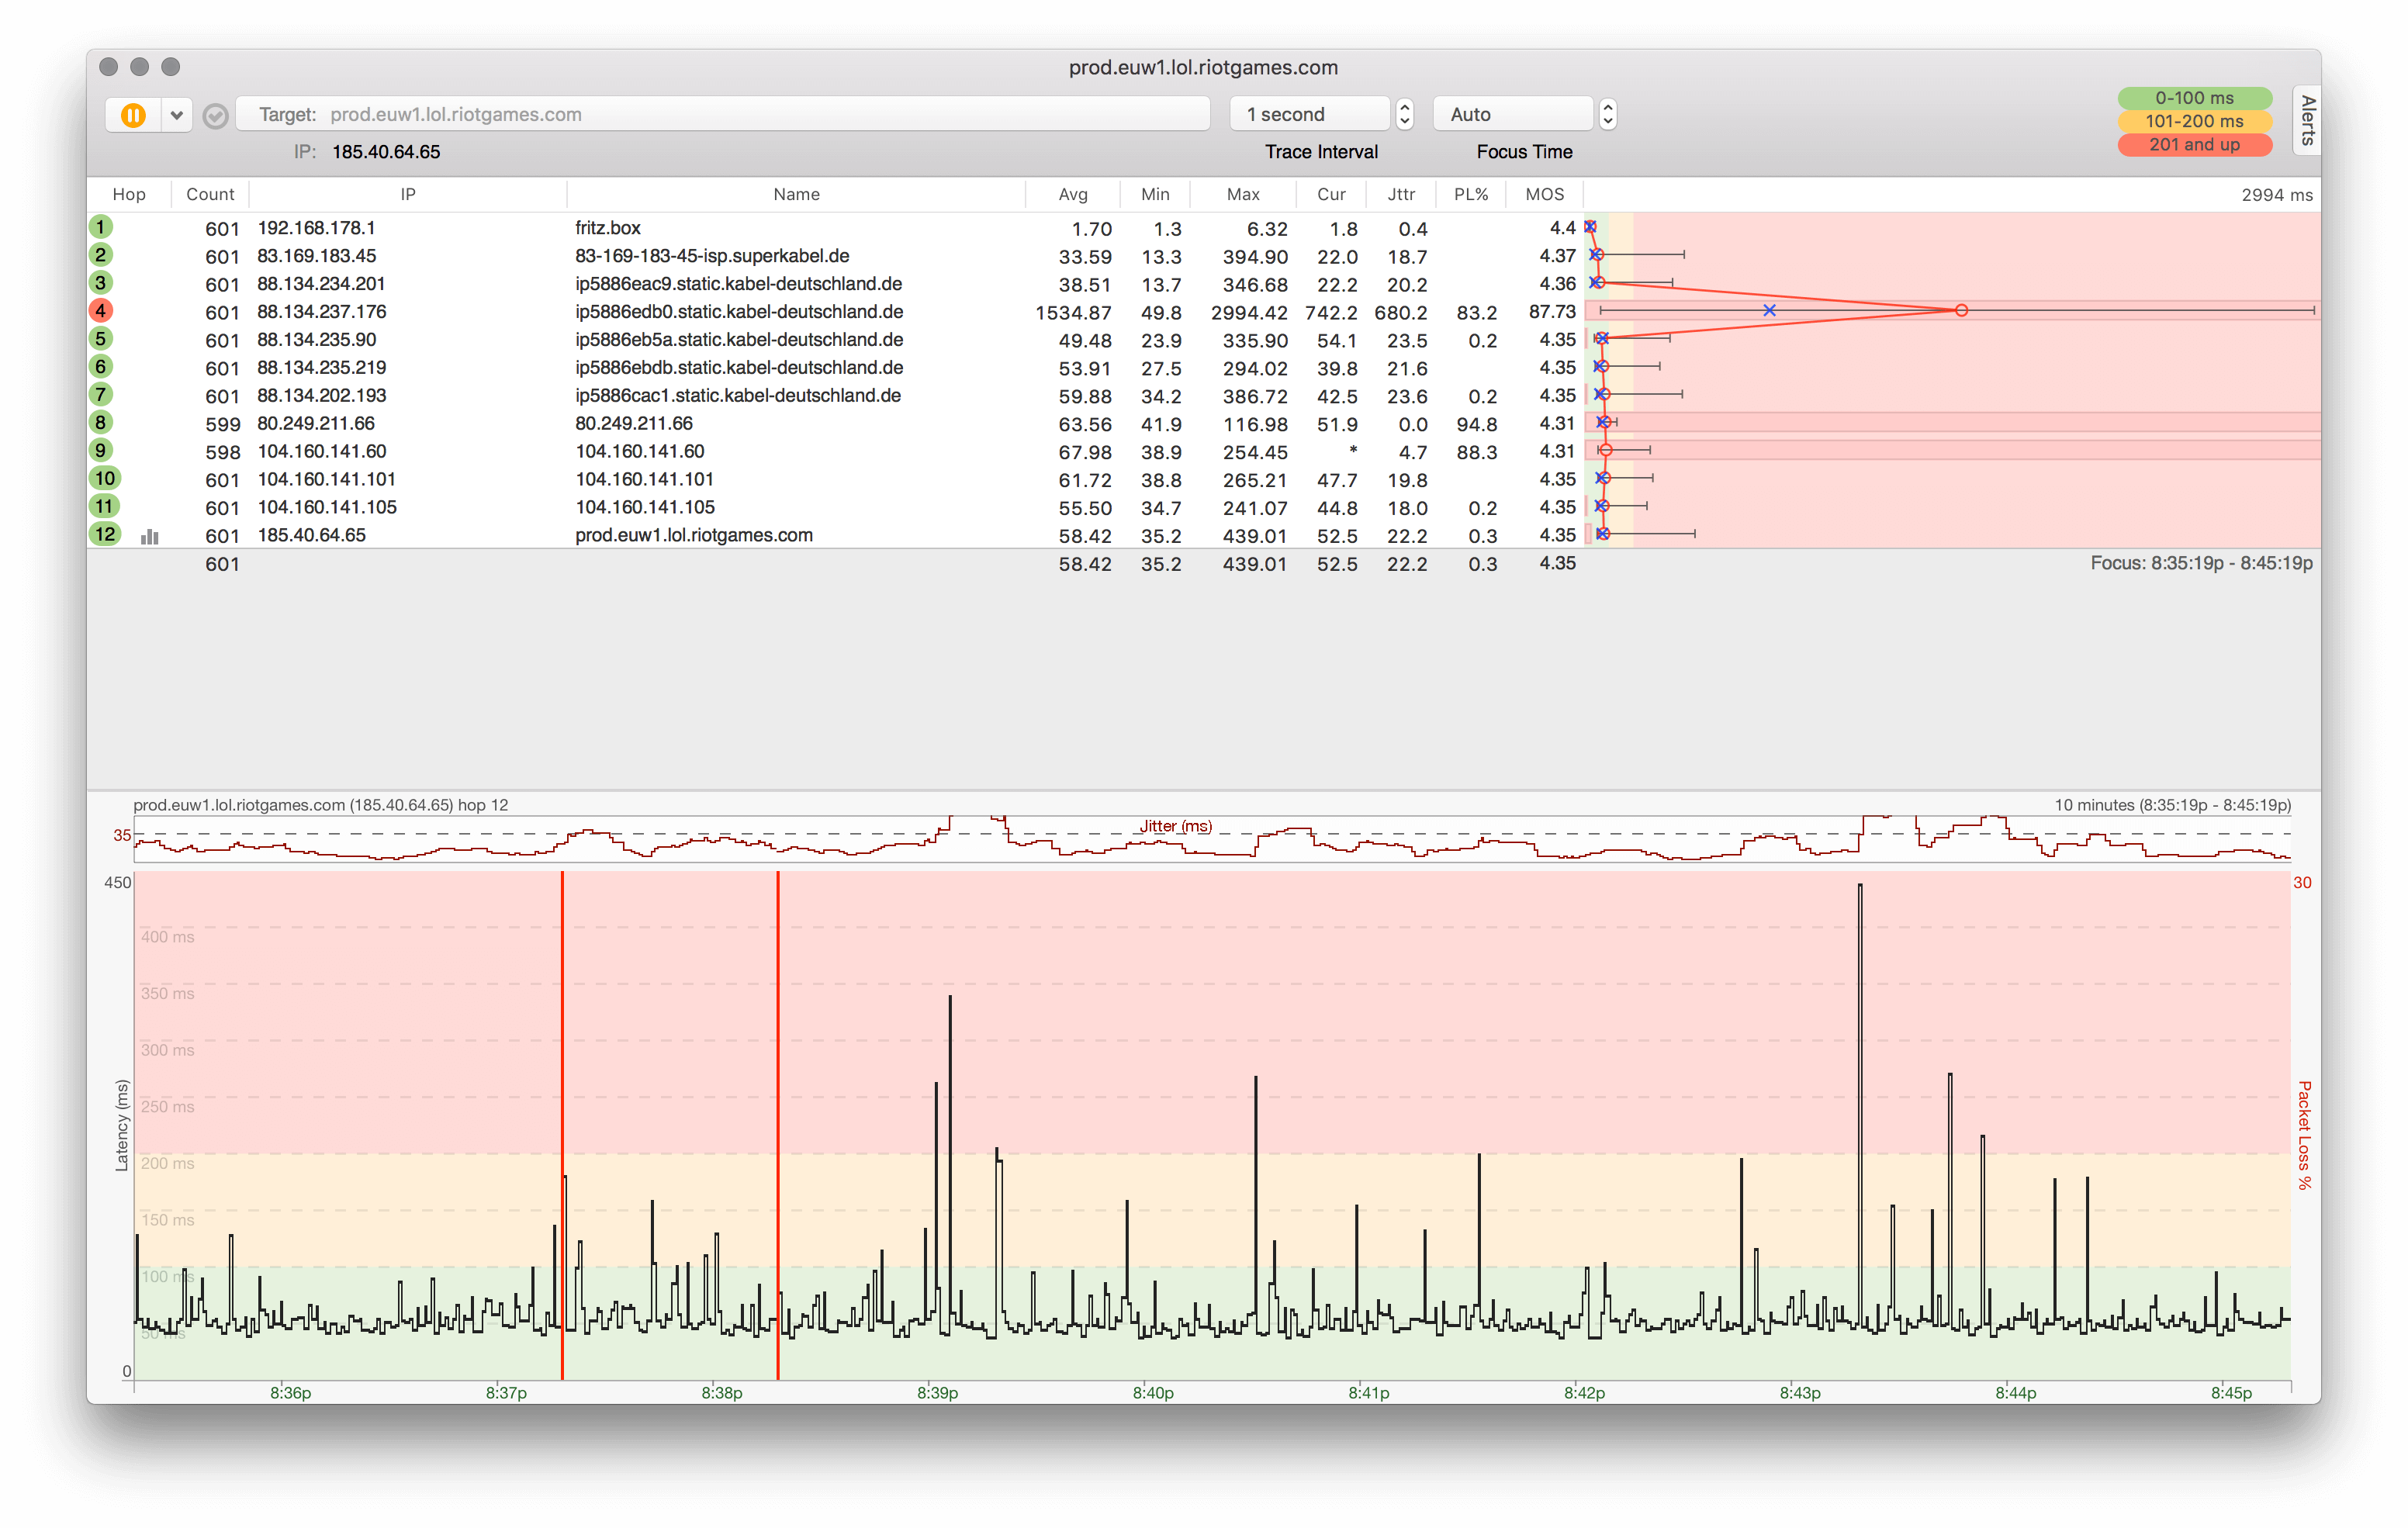2408x1528 pixels.
Task: Sort by the Min column header
Action: tap(1155, 194)
